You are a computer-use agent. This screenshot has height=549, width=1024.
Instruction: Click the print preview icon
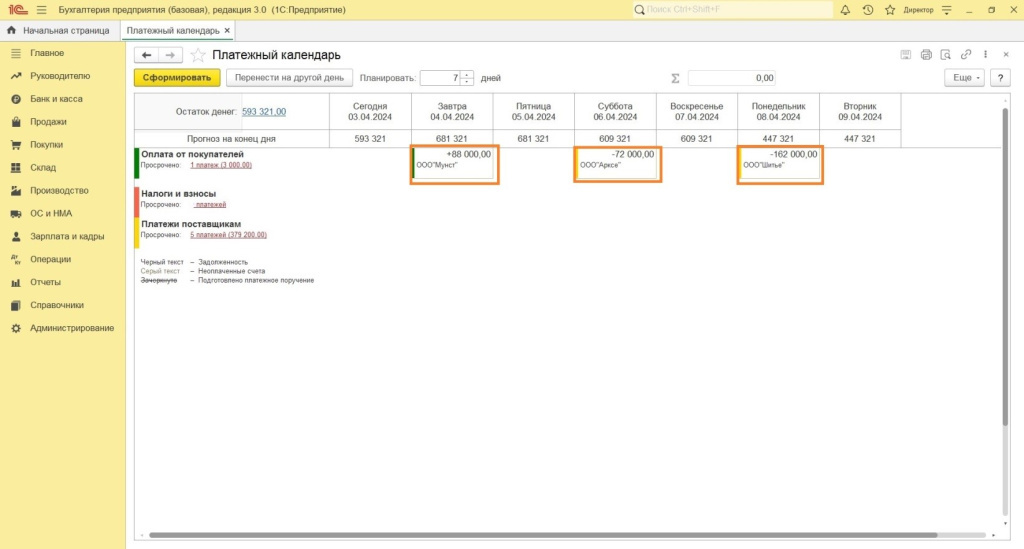(946, 54)
